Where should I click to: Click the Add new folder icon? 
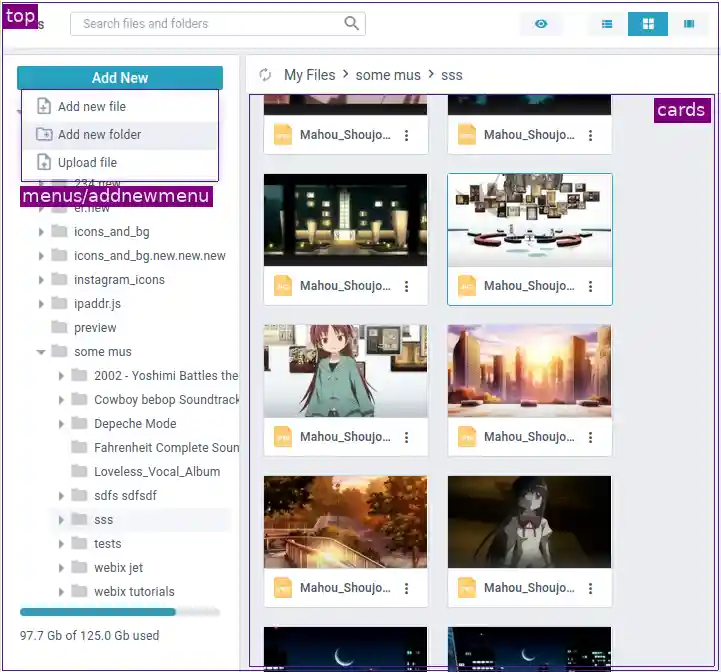[x=45, y=134]
